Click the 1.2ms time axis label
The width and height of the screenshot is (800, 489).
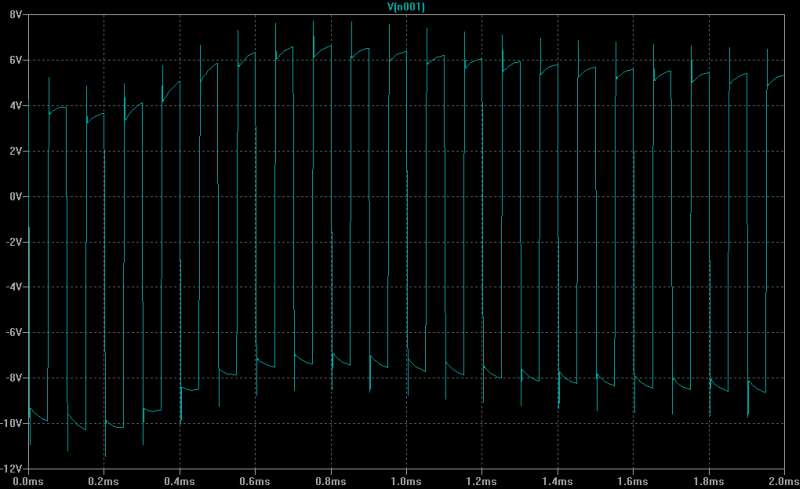pyautogui.click(x=481, y=481)
